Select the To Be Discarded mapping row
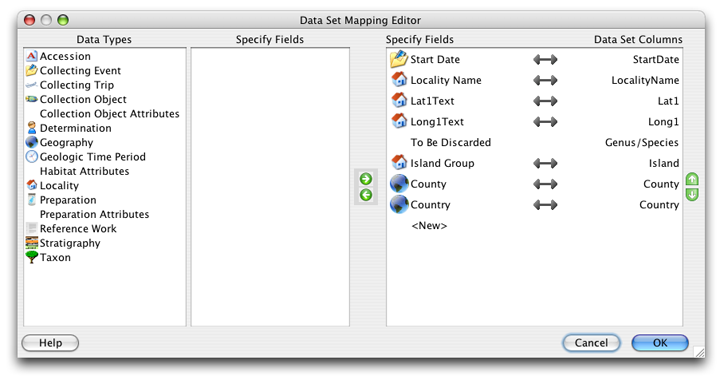This screenshot has height=384, width=720. 534,142
